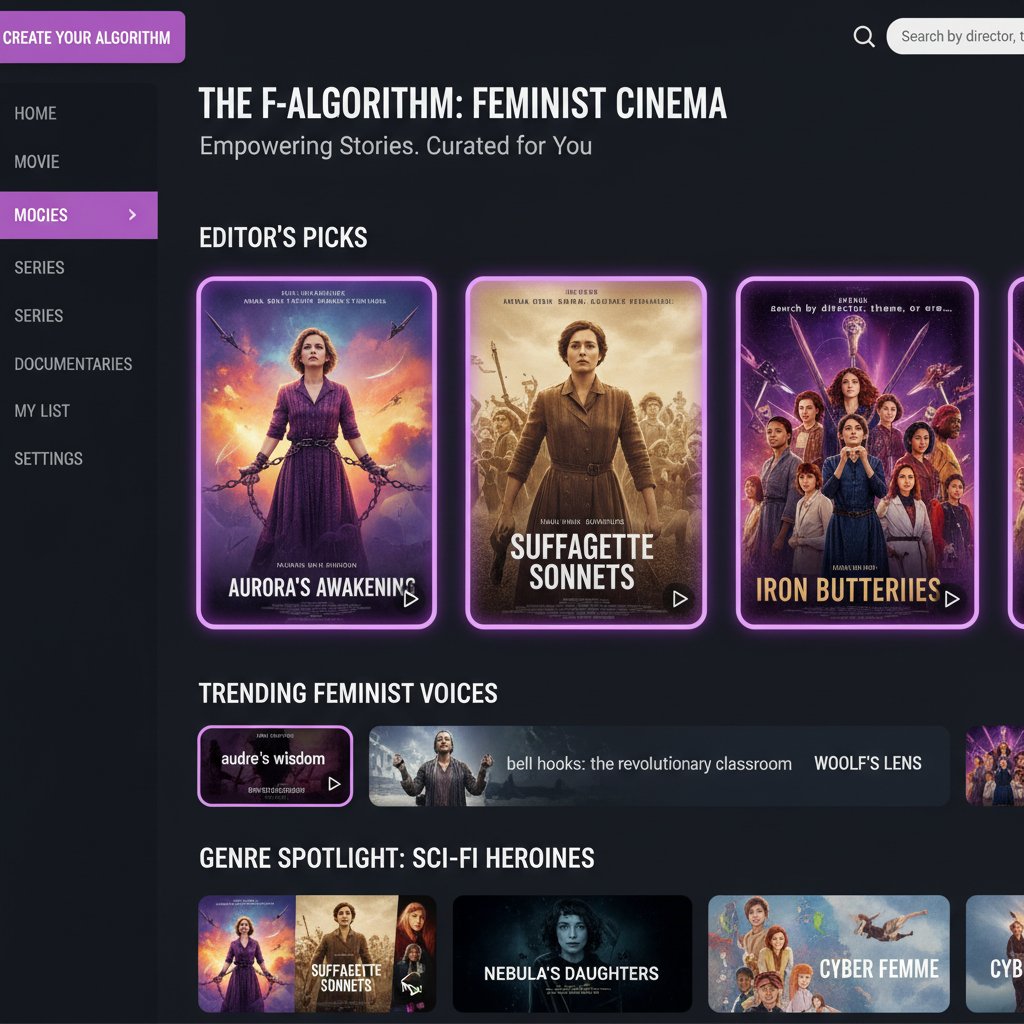Open the Nebula's Daughters title
1024x1024 pixels.
click(x=572, y=953)
